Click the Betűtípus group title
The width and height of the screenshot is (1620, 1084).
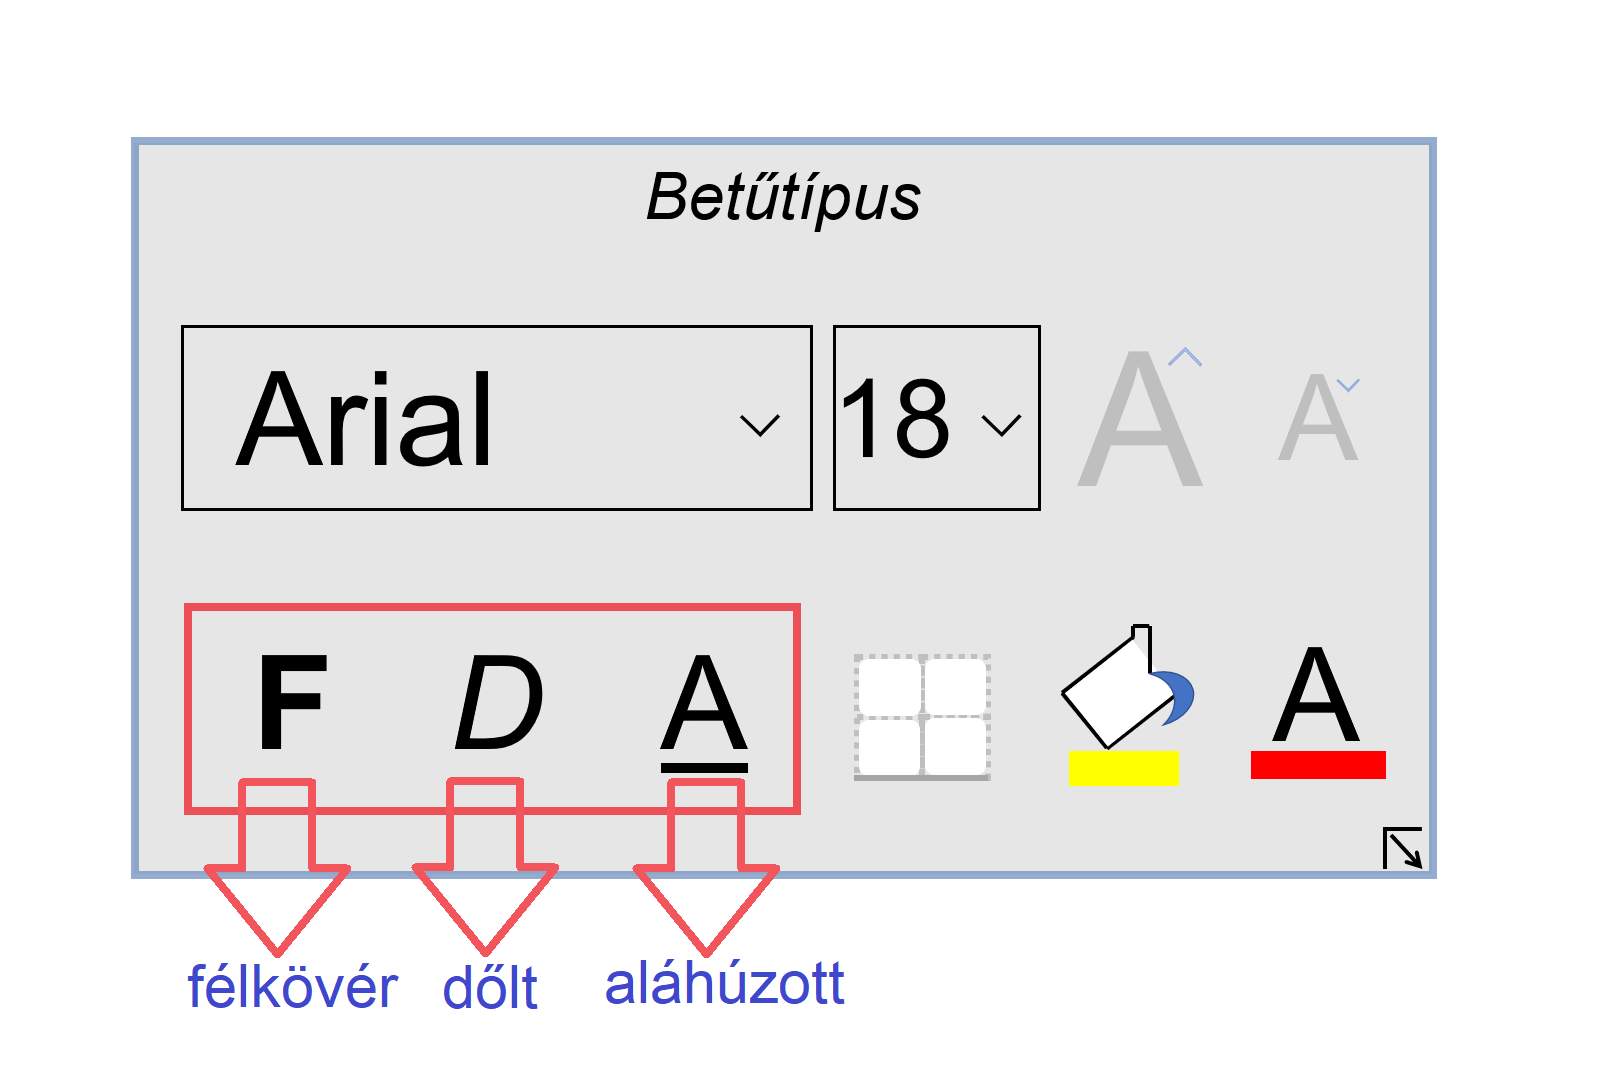click(783, 199)
